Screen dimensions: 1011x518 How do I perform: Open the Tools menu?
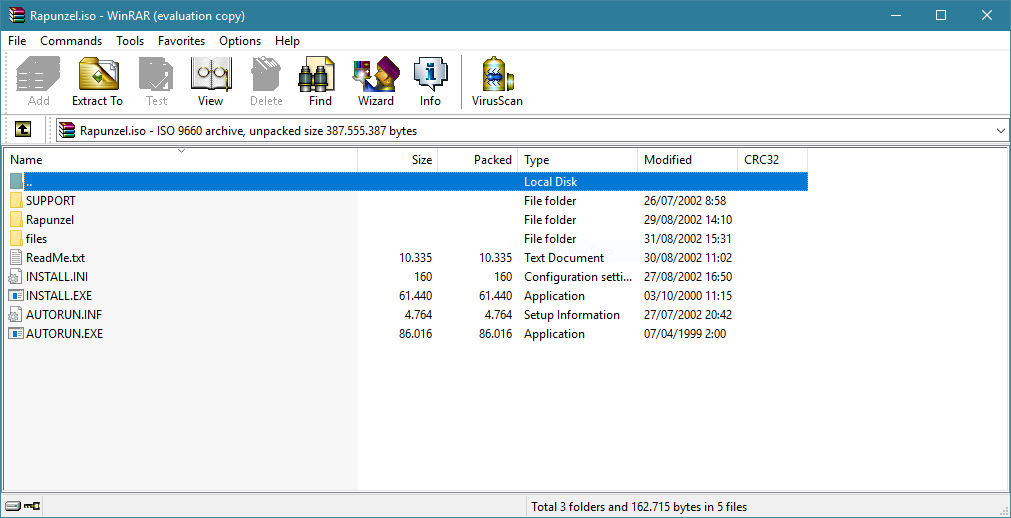click(130, 41)
